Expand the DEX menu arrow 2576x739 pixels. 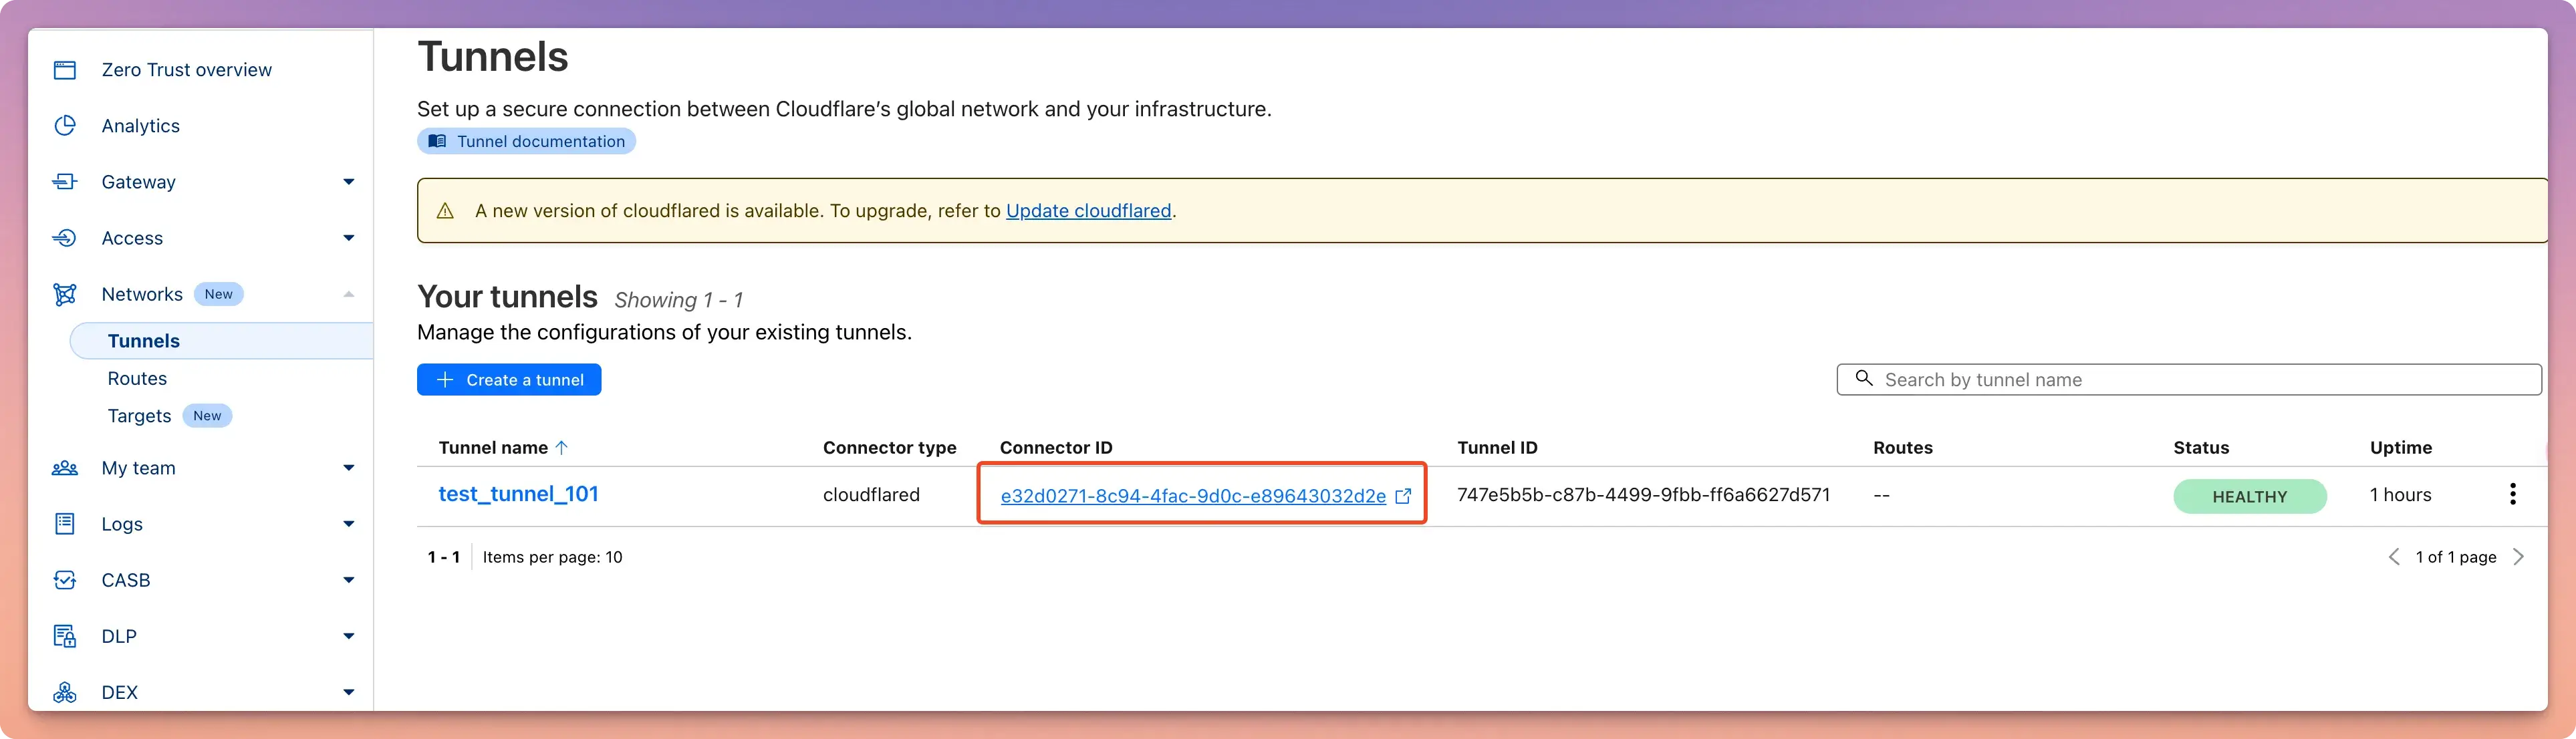(349, 692)
